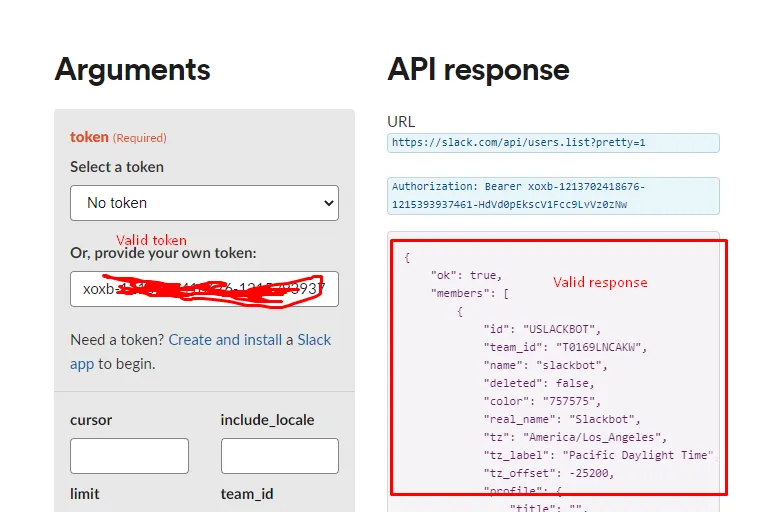Click the 'limit' field label
This screenshot has height=512, width=772.
pyautogui.click(x=85, y=494)
